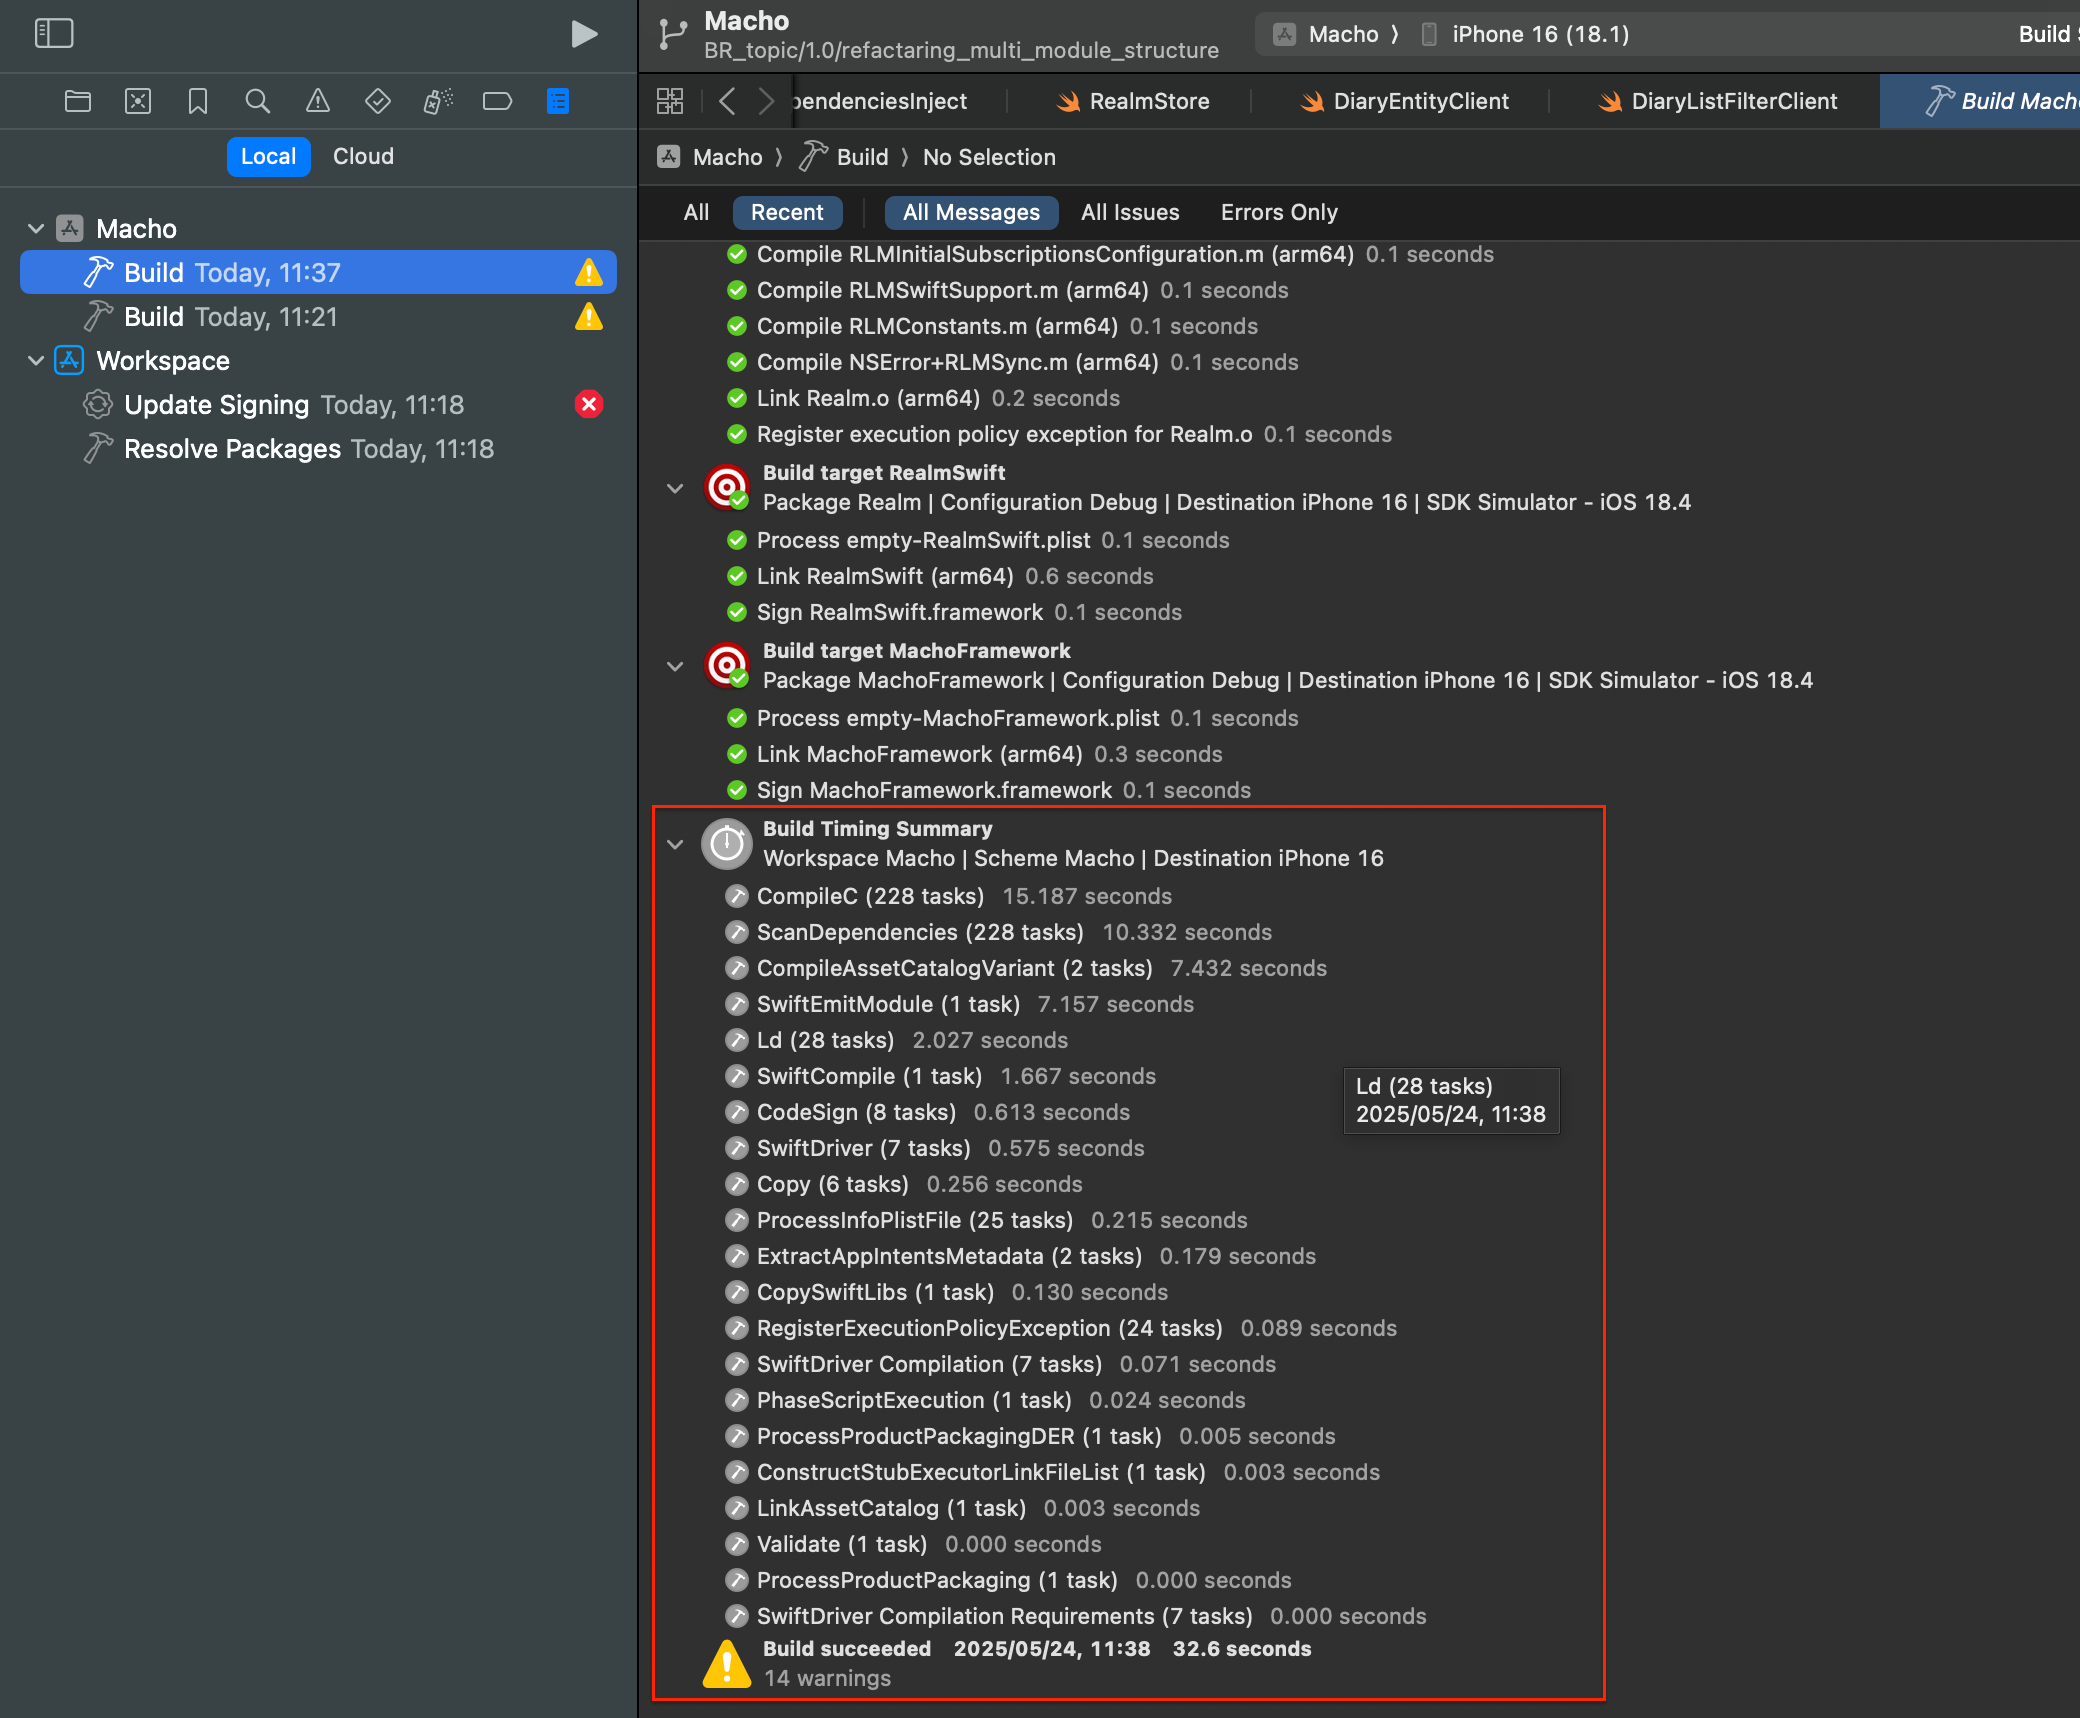Viewport: 2080px width, 1718px height.
Task: Open the Issue navigator warning icon
Action: tap(318, 101)
